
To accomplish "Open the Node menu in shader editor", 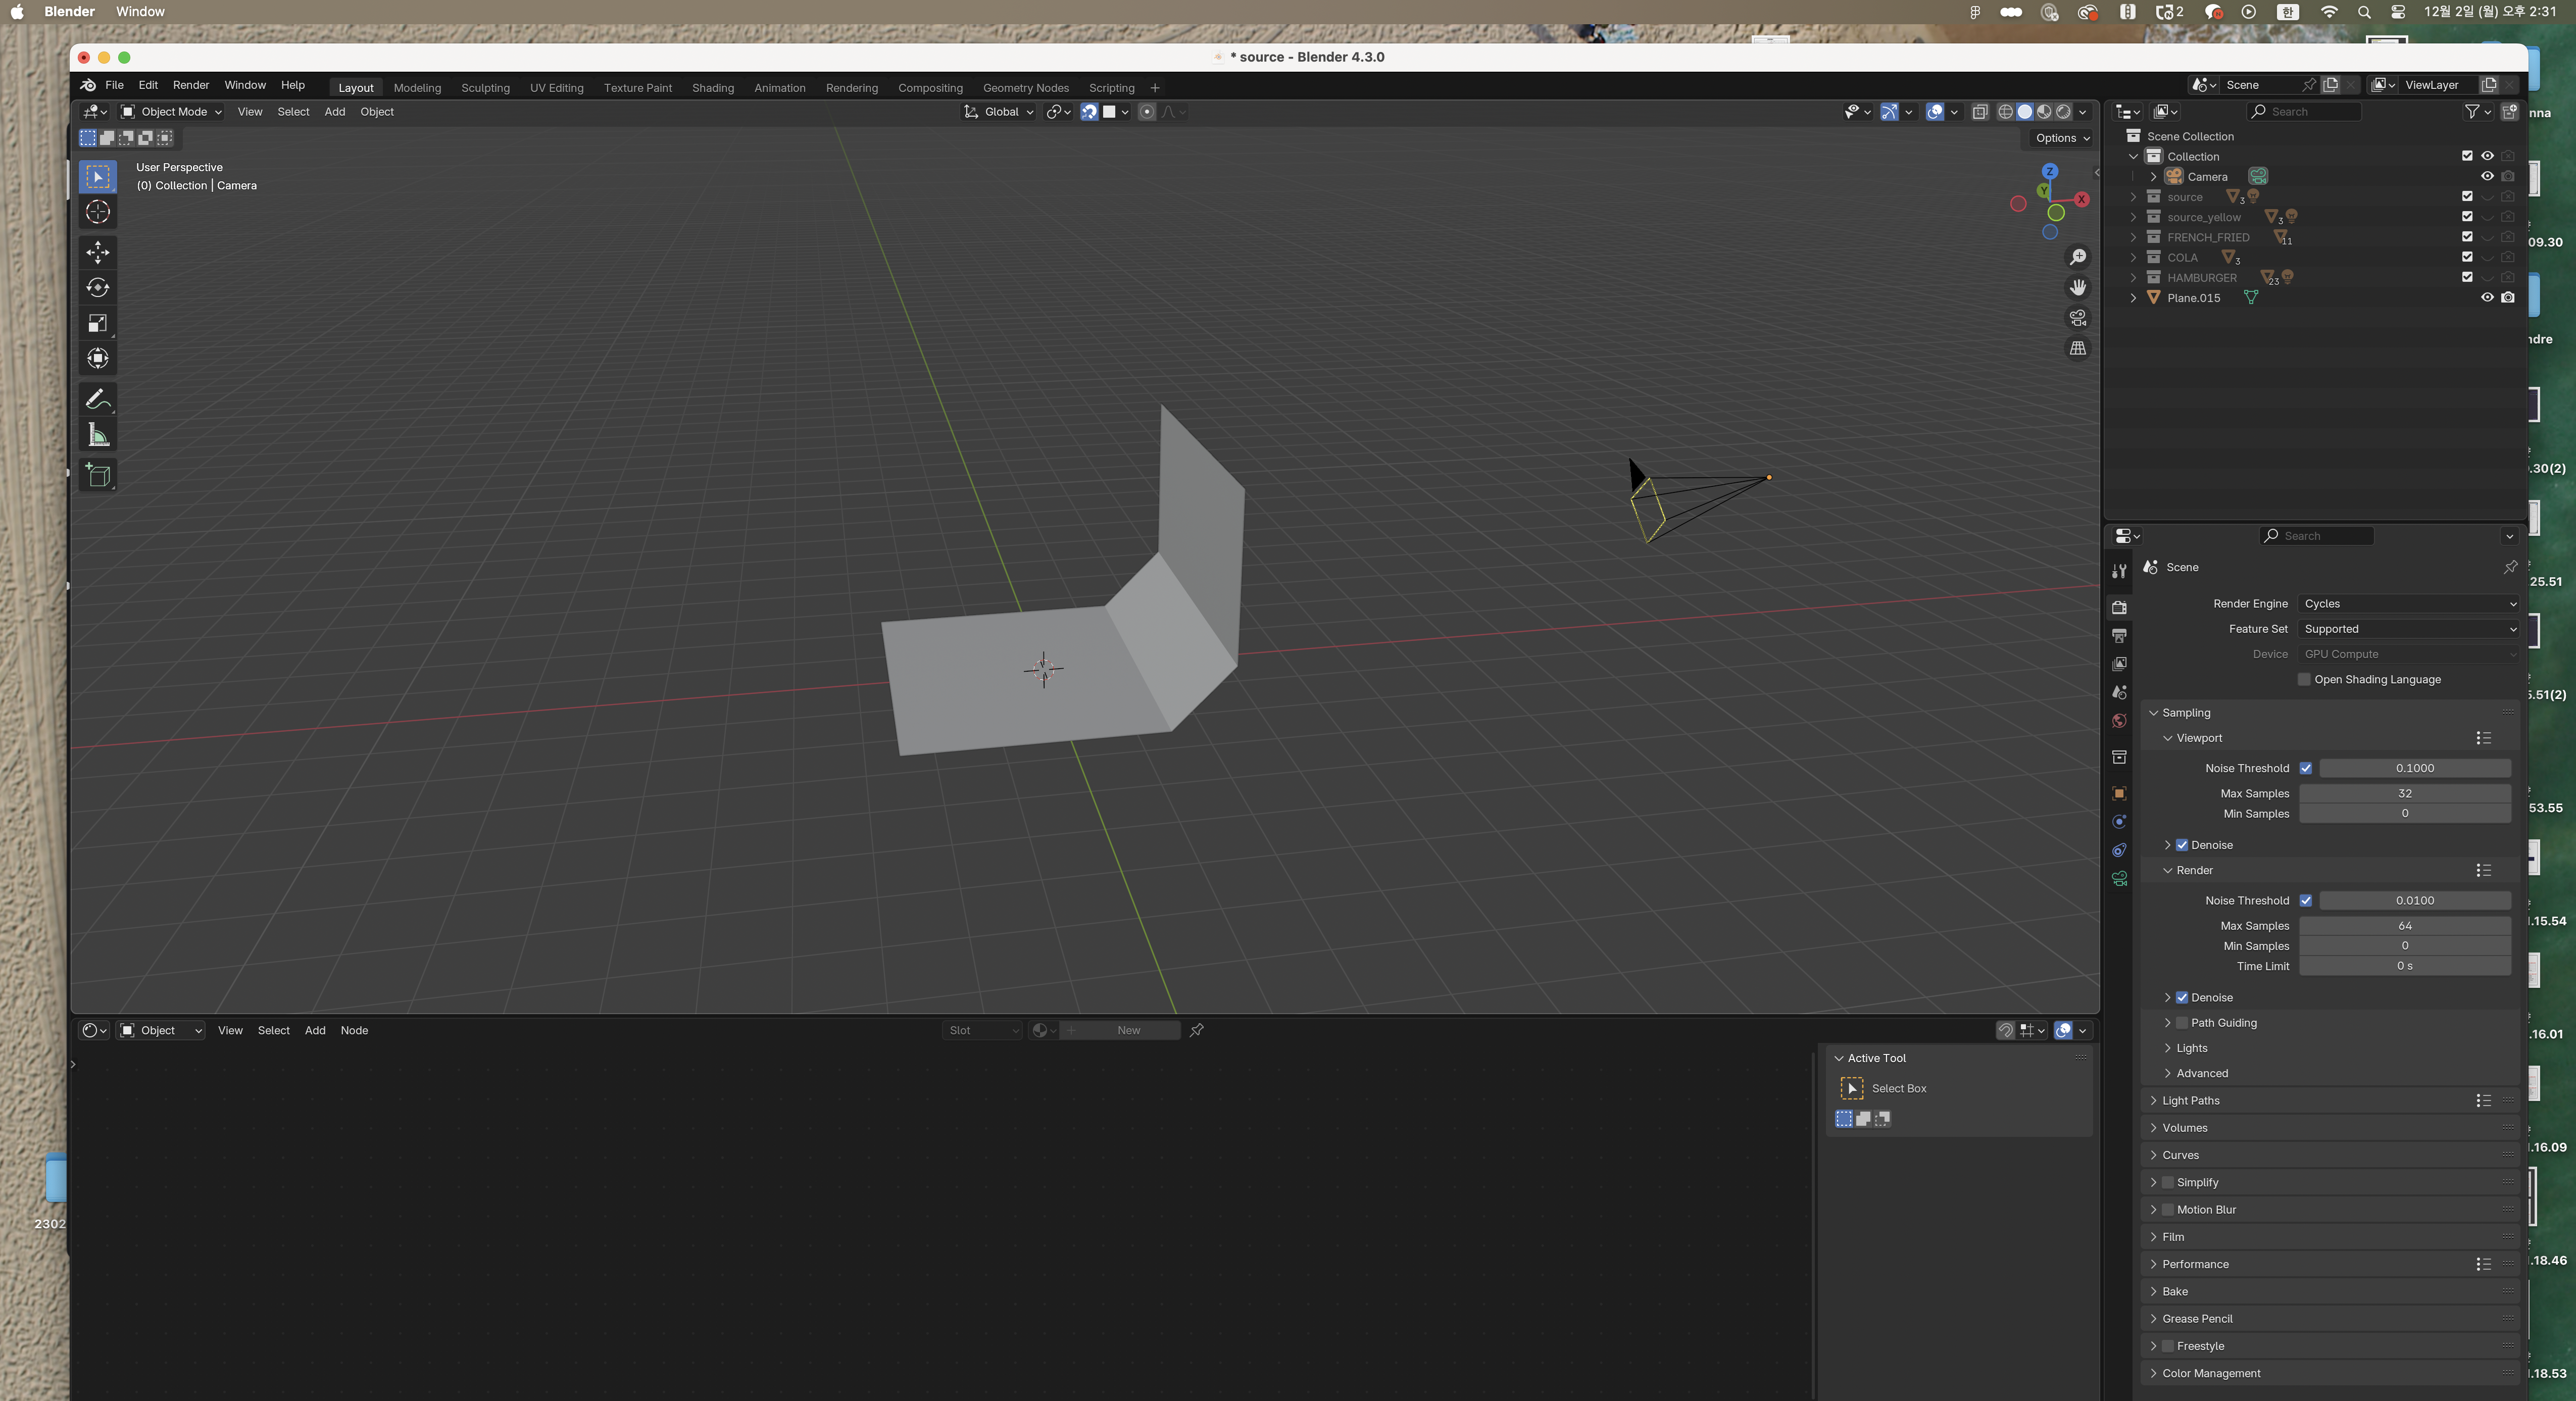I will pos(354,1030).
